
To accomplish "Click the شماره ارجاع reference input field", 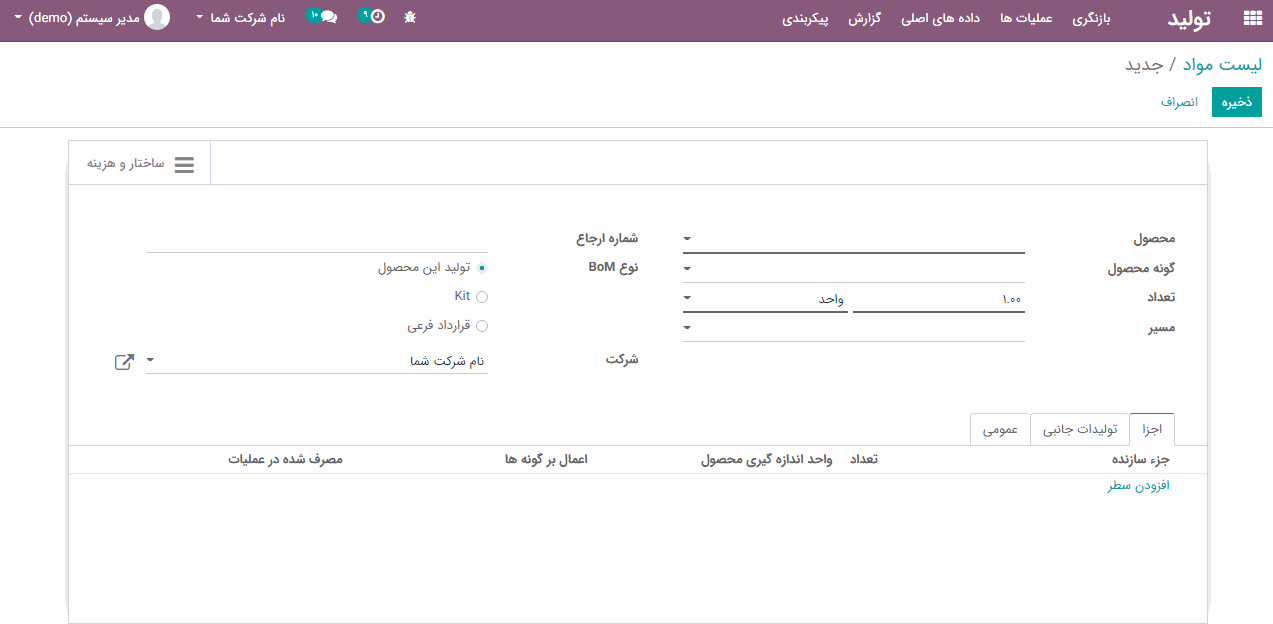I will pyautogui.click(x=317, y=240).
